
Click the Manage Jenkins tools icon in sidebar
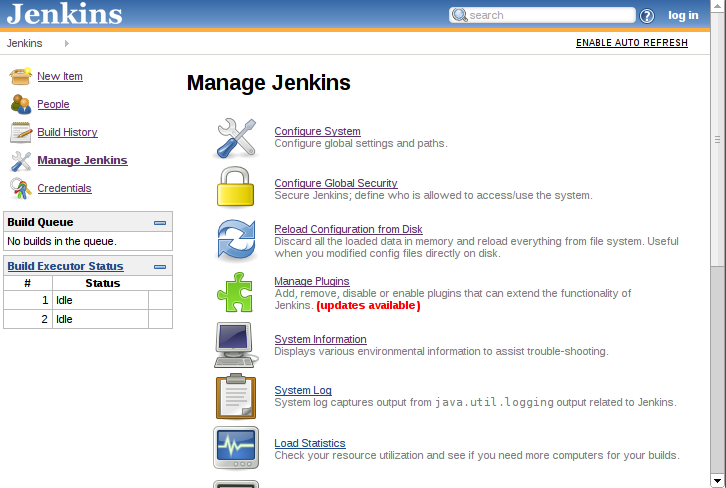(20, 161)
